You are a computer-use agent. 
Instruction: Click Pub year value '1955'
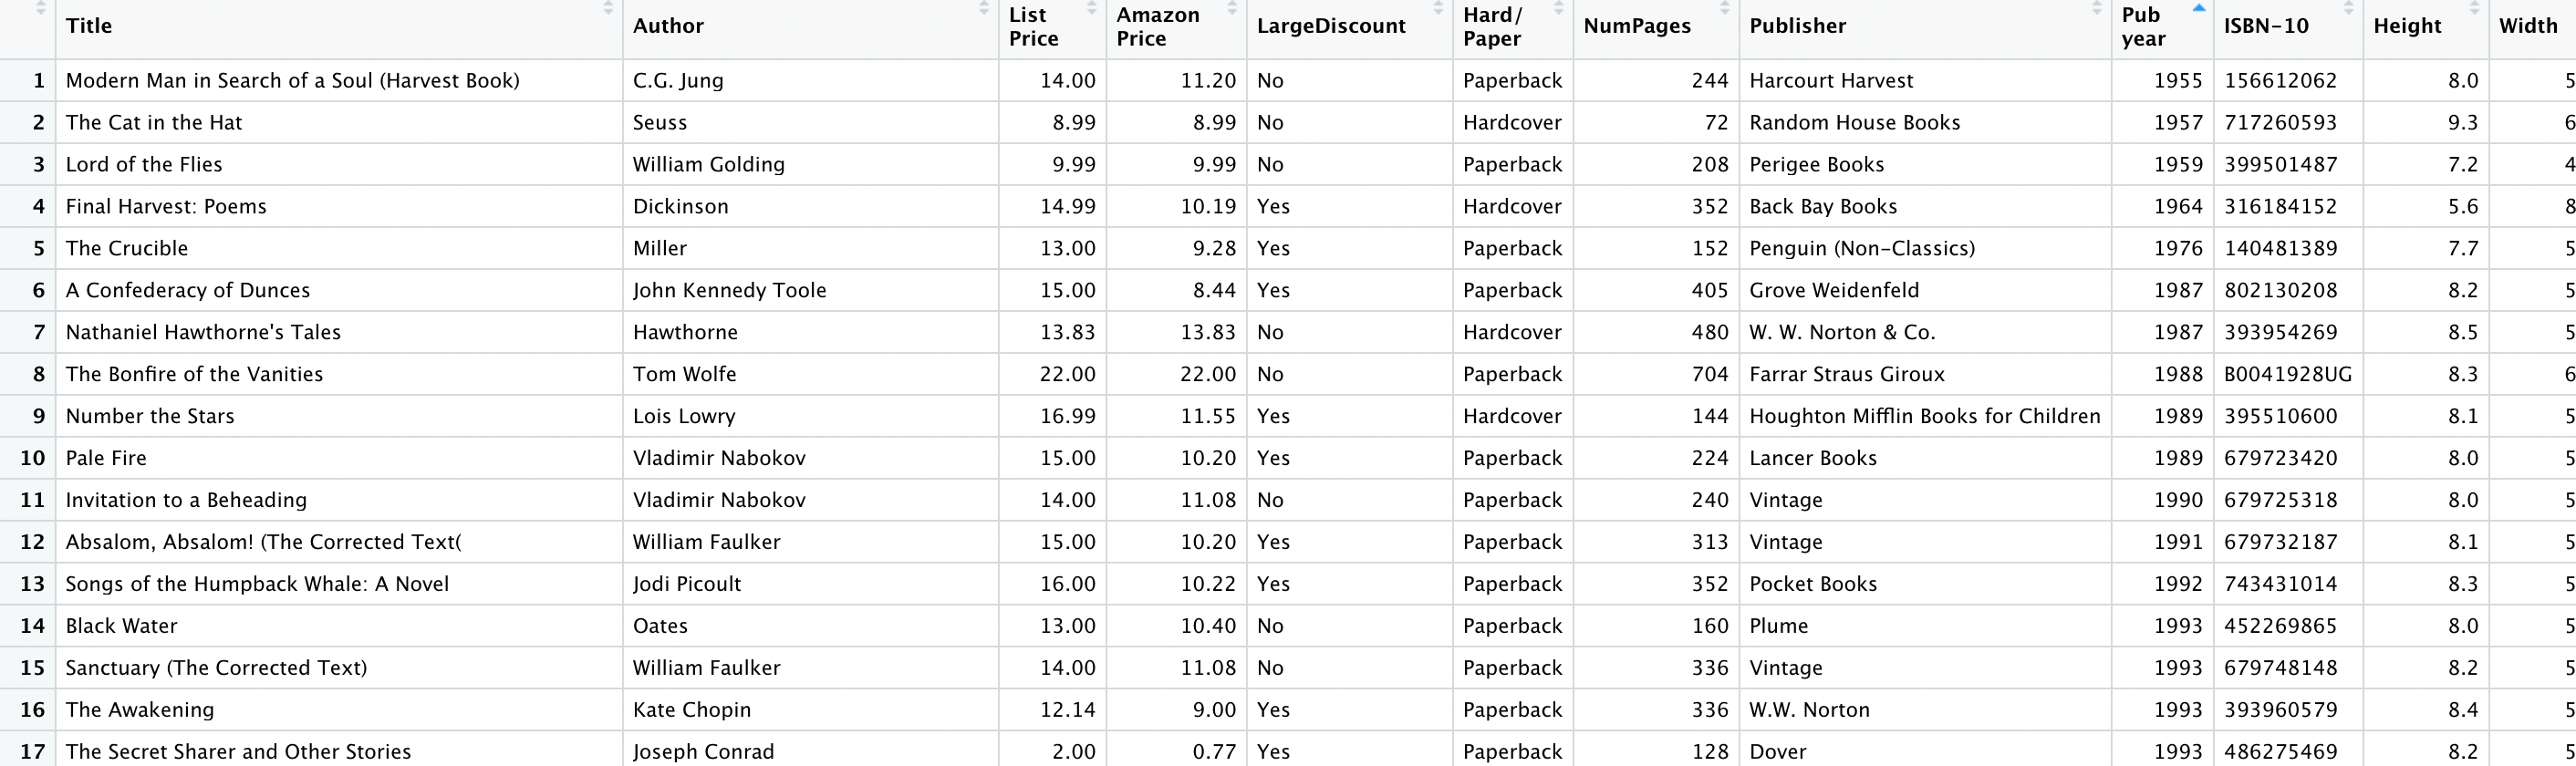[x=2178, y=80]
